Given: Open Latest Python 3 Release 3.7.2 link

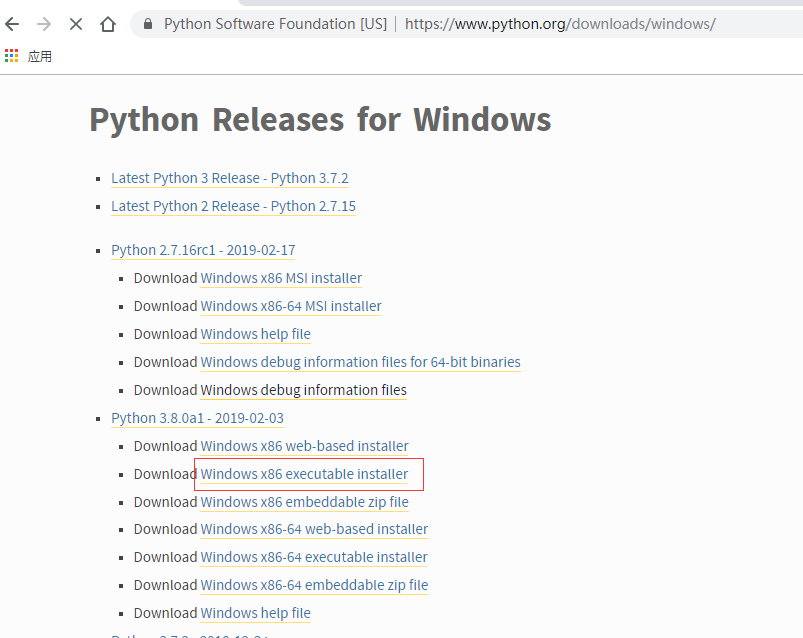Looking at the screenshot, I should click(229, 178).
